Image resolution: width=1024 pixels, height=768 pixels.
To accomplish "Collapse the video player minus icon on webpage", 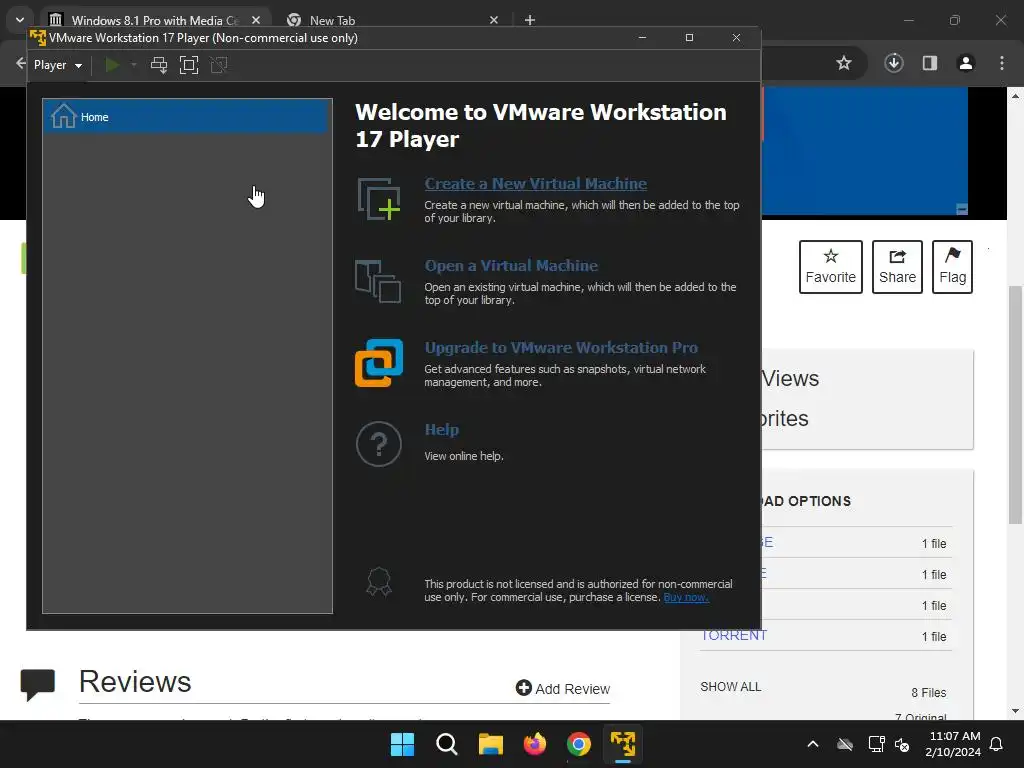I will [x=962, y=209].
